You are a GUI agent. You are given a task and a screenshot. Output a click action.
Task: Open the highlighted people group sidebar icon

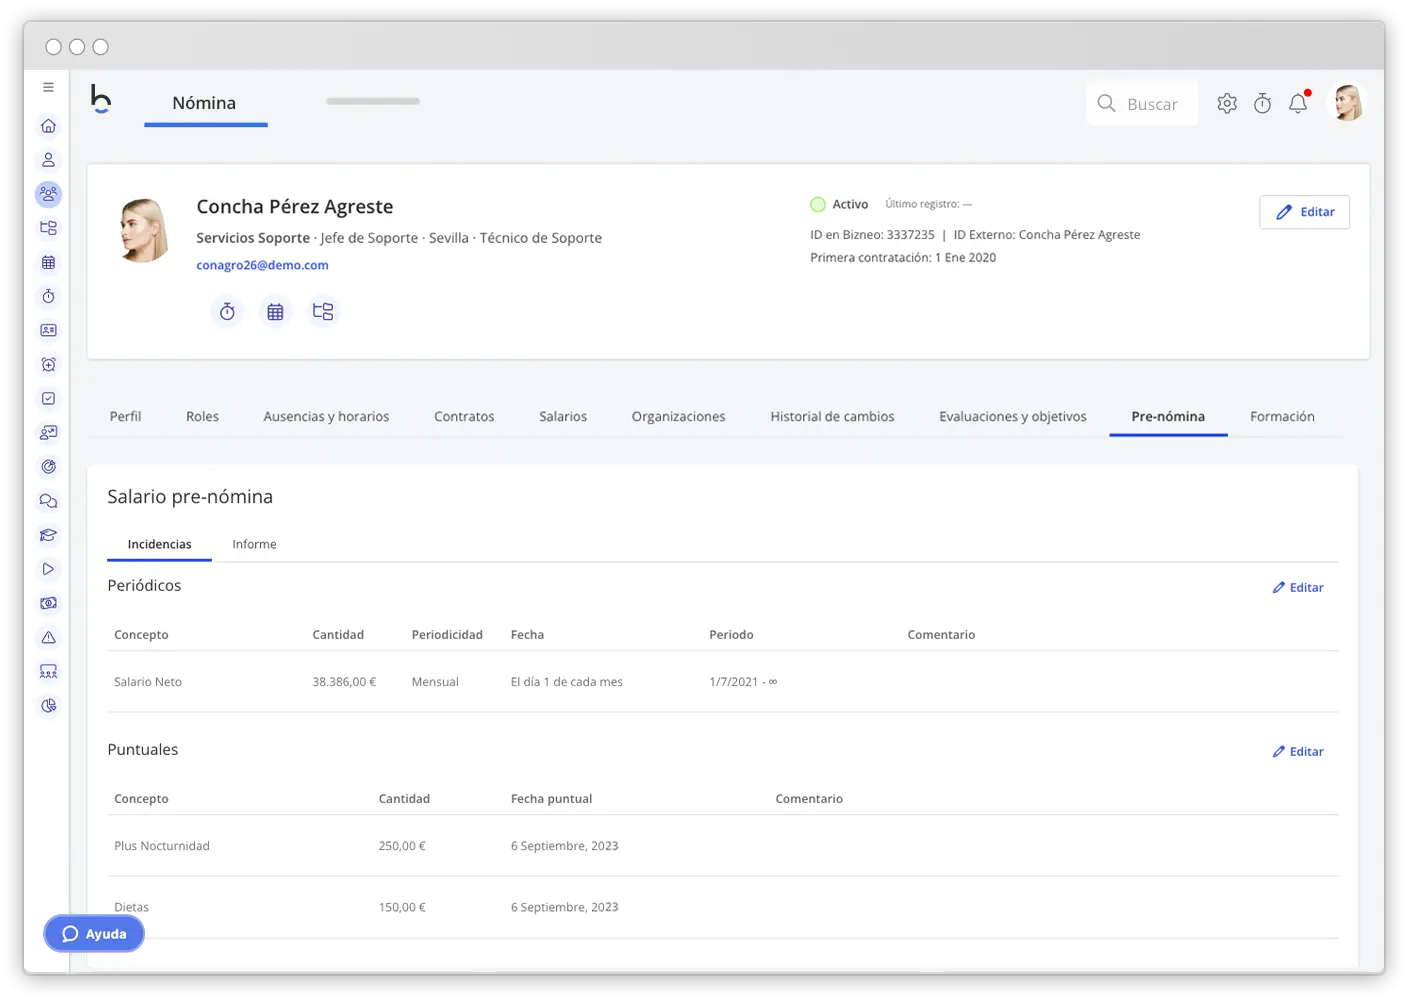pyautogui.click(x=48, y=194)
